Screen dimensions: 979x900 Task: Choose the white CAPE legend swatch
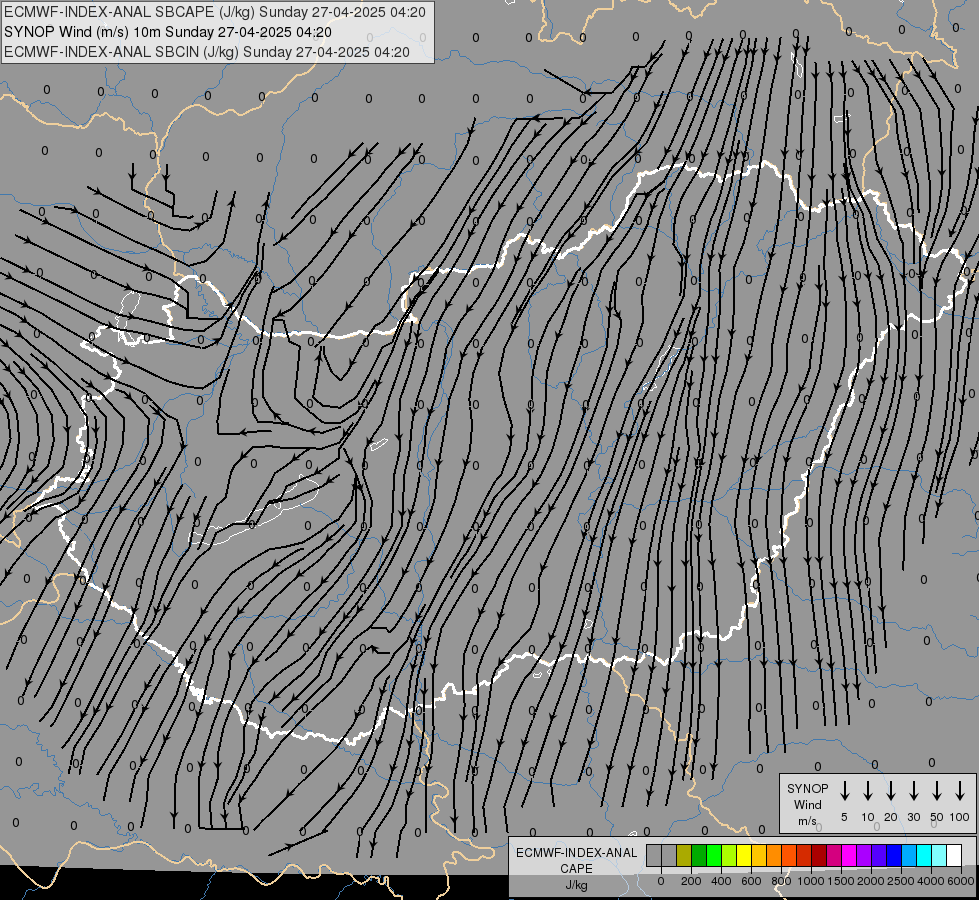pos(954,855)
